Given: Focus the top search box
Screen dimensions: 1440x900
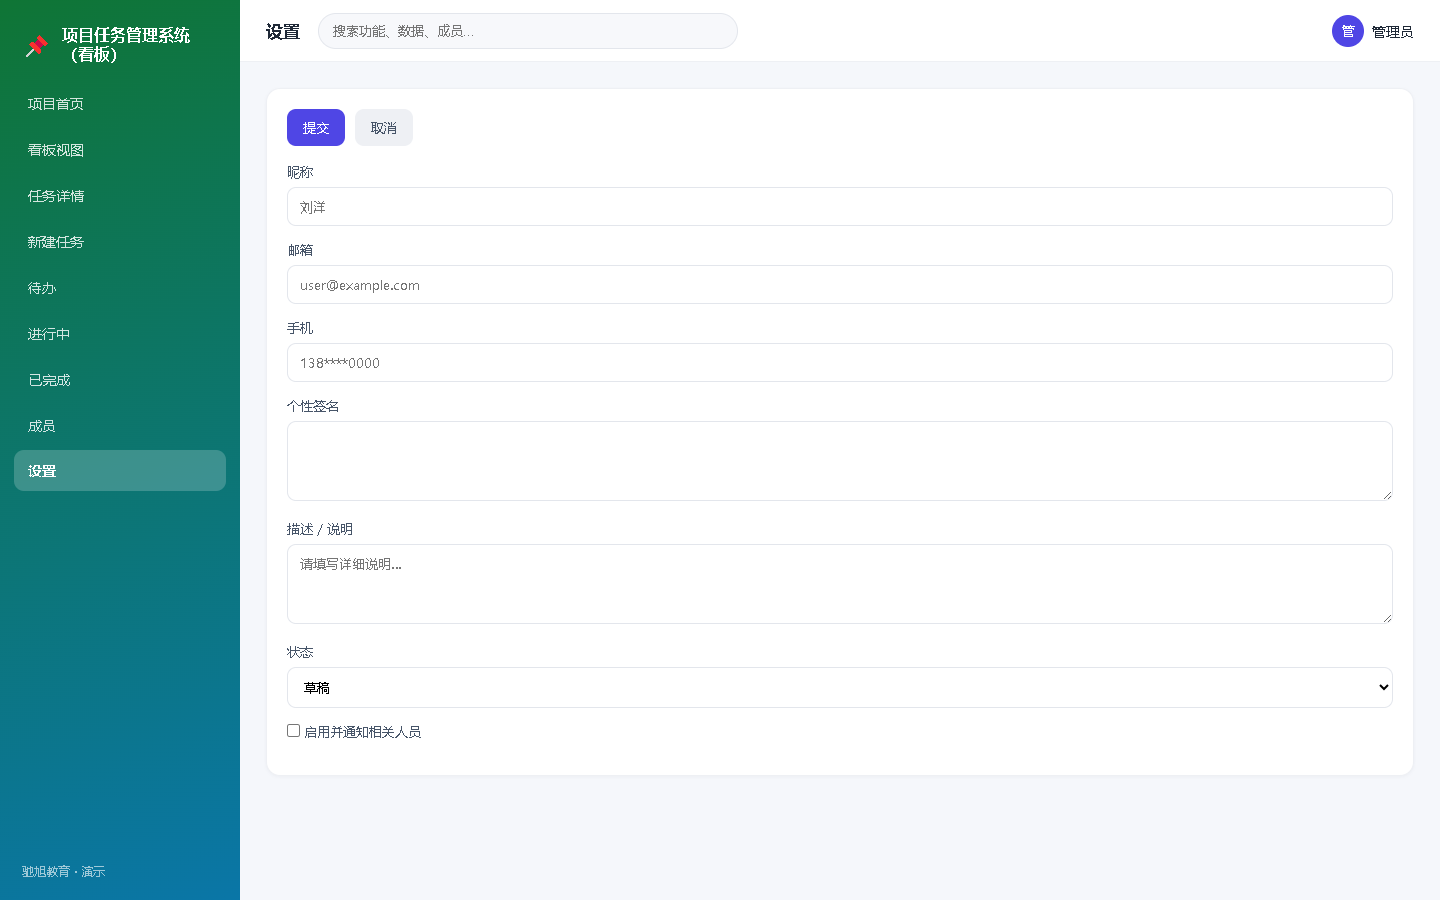Looking at the screenshot, I should pos(528,31).
